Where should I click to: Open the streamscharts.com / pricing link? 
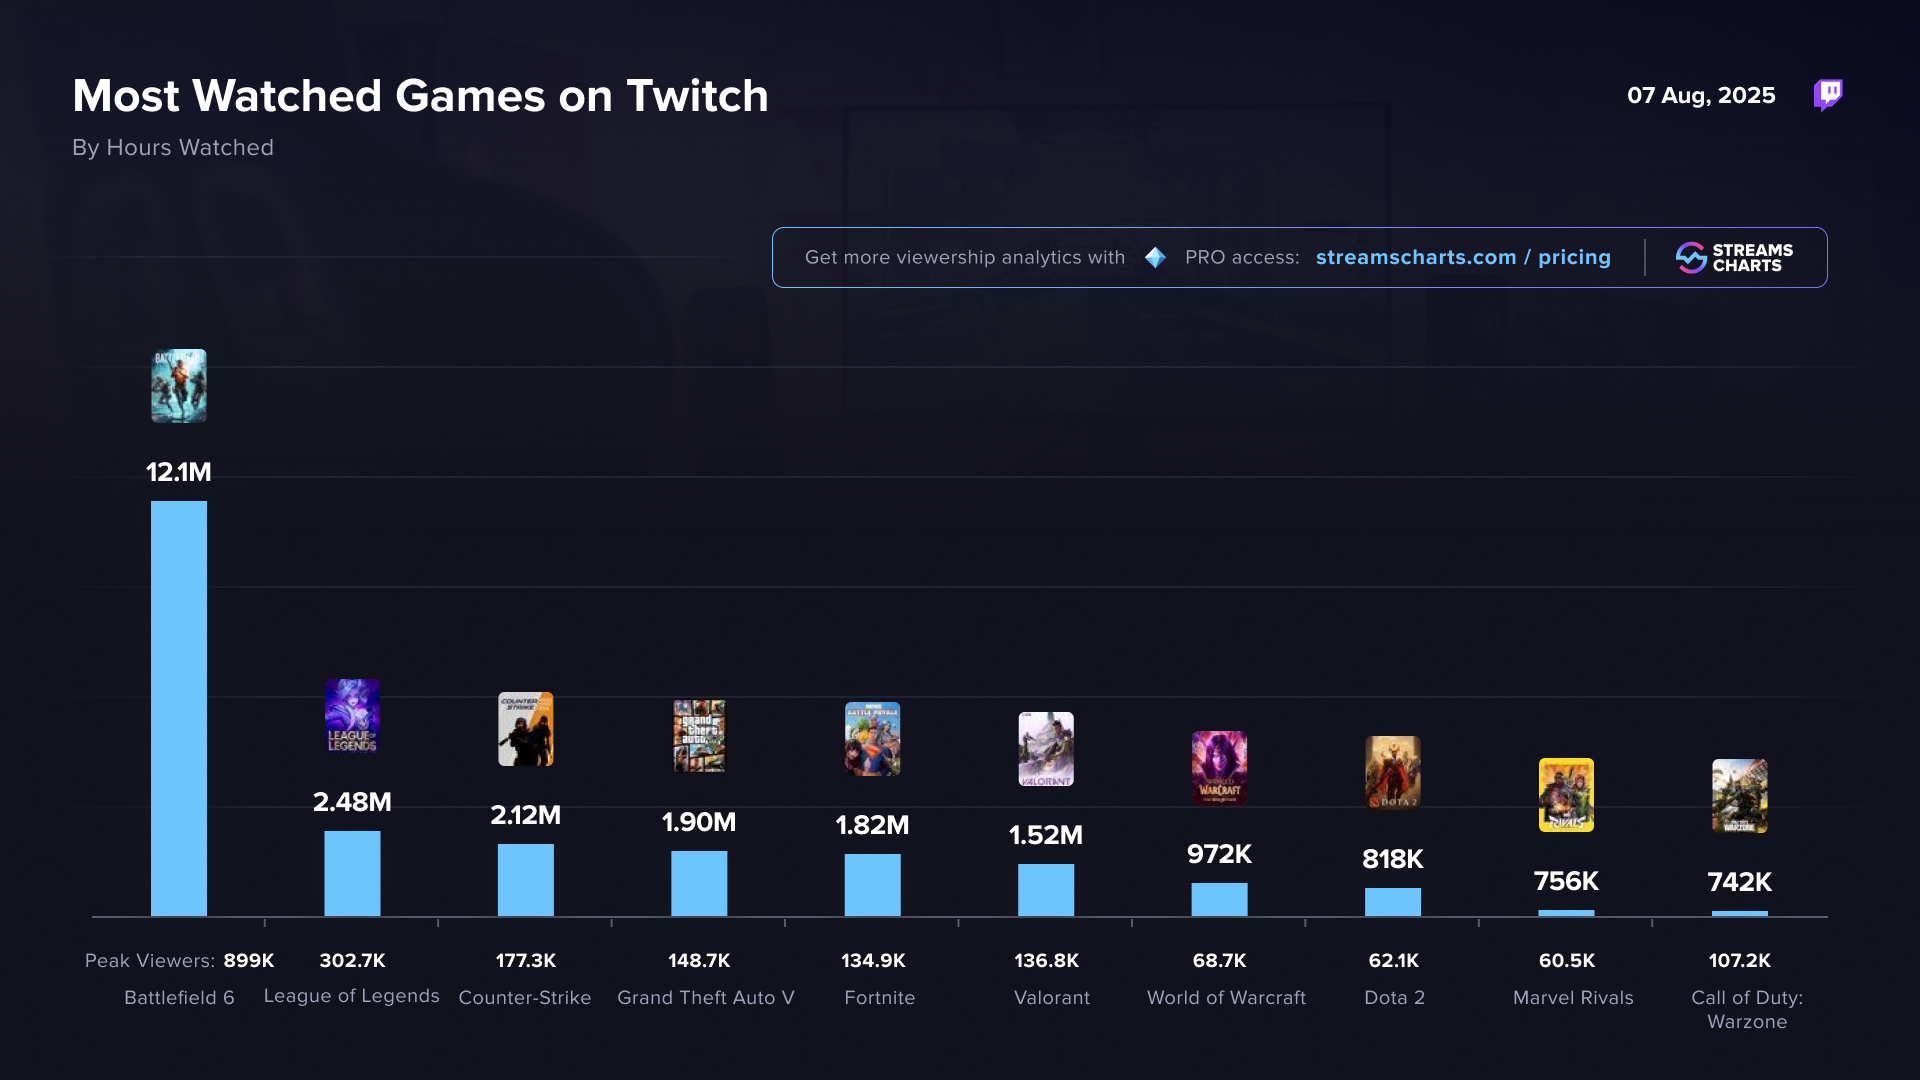(1463, 258)
